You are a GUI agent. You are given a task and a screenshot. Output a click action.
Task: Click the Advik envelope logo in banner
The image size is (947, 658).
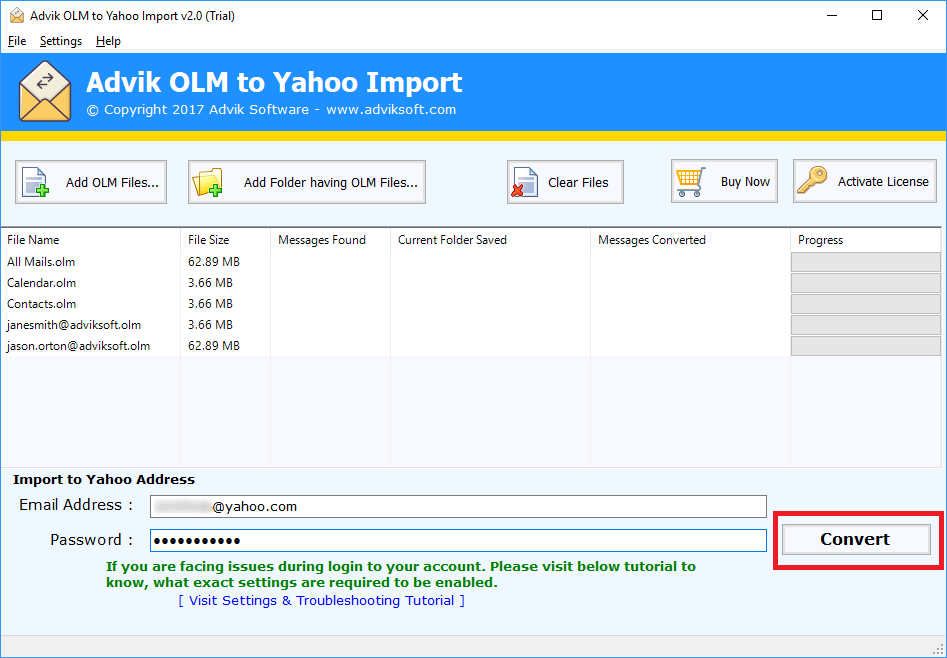coord(45,91)
